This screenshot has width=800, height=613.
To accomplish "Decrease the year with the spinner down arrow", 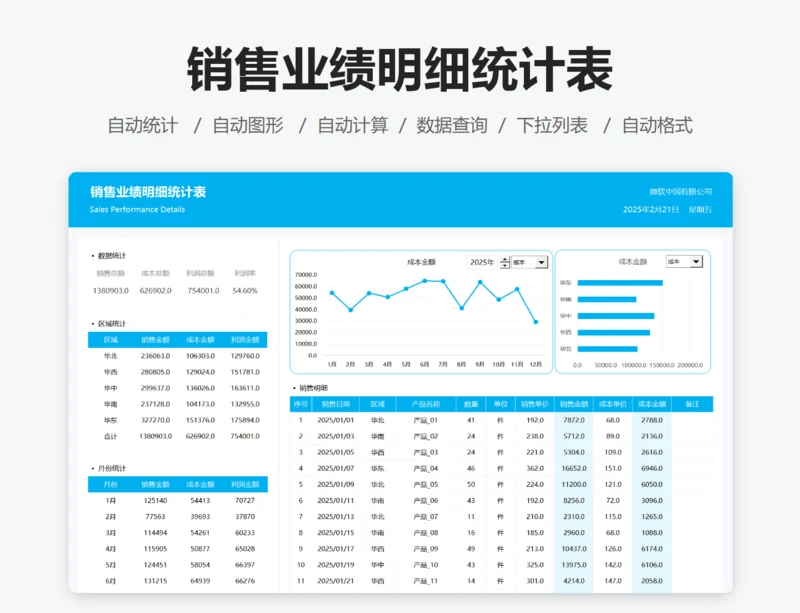I will [505, 265].
